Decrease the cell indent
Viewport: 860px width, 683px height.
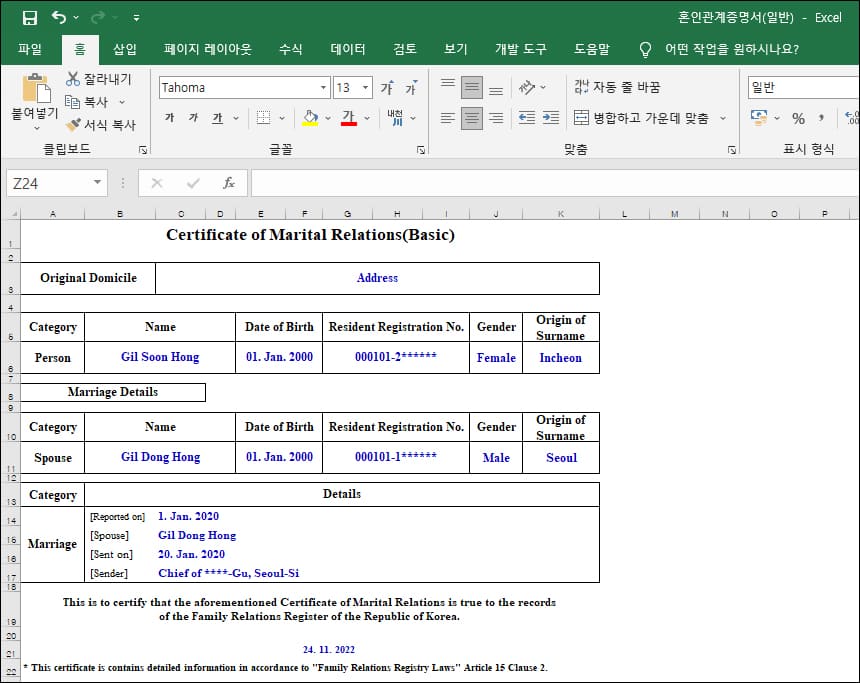pos(527,118)
